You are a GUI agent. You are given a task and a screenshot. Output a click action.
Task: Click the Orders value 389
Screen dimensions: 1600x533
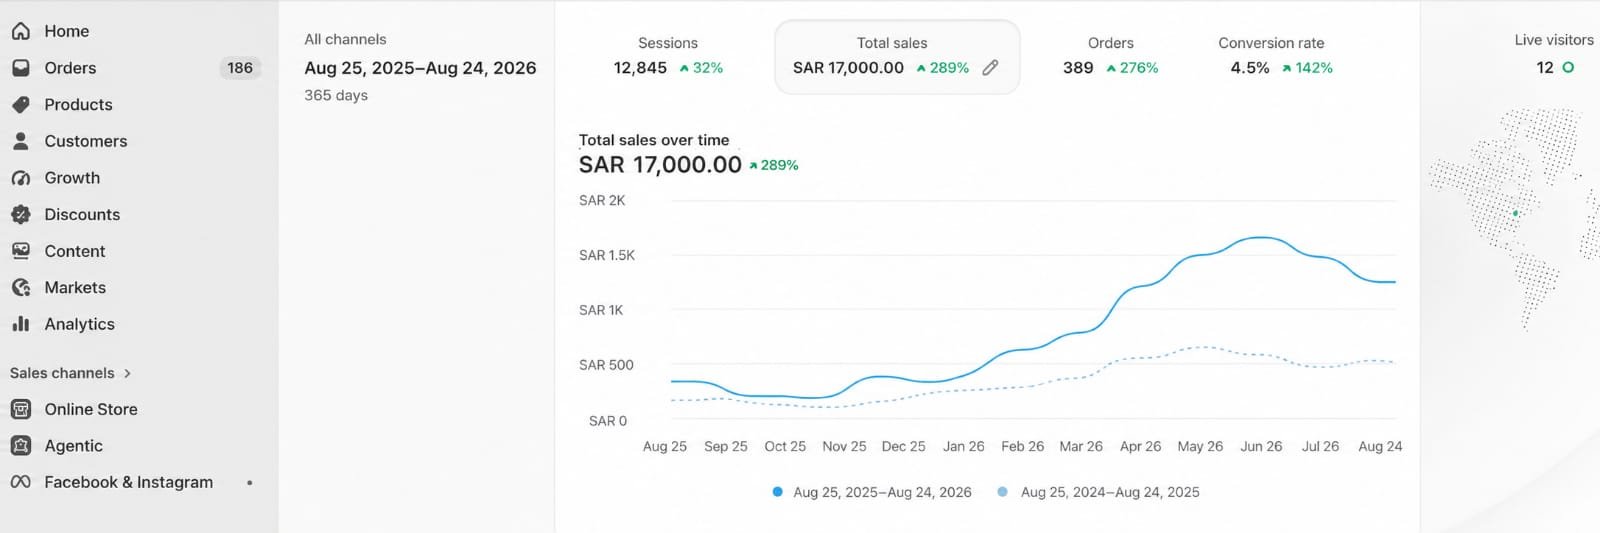tap(1078, 68)
